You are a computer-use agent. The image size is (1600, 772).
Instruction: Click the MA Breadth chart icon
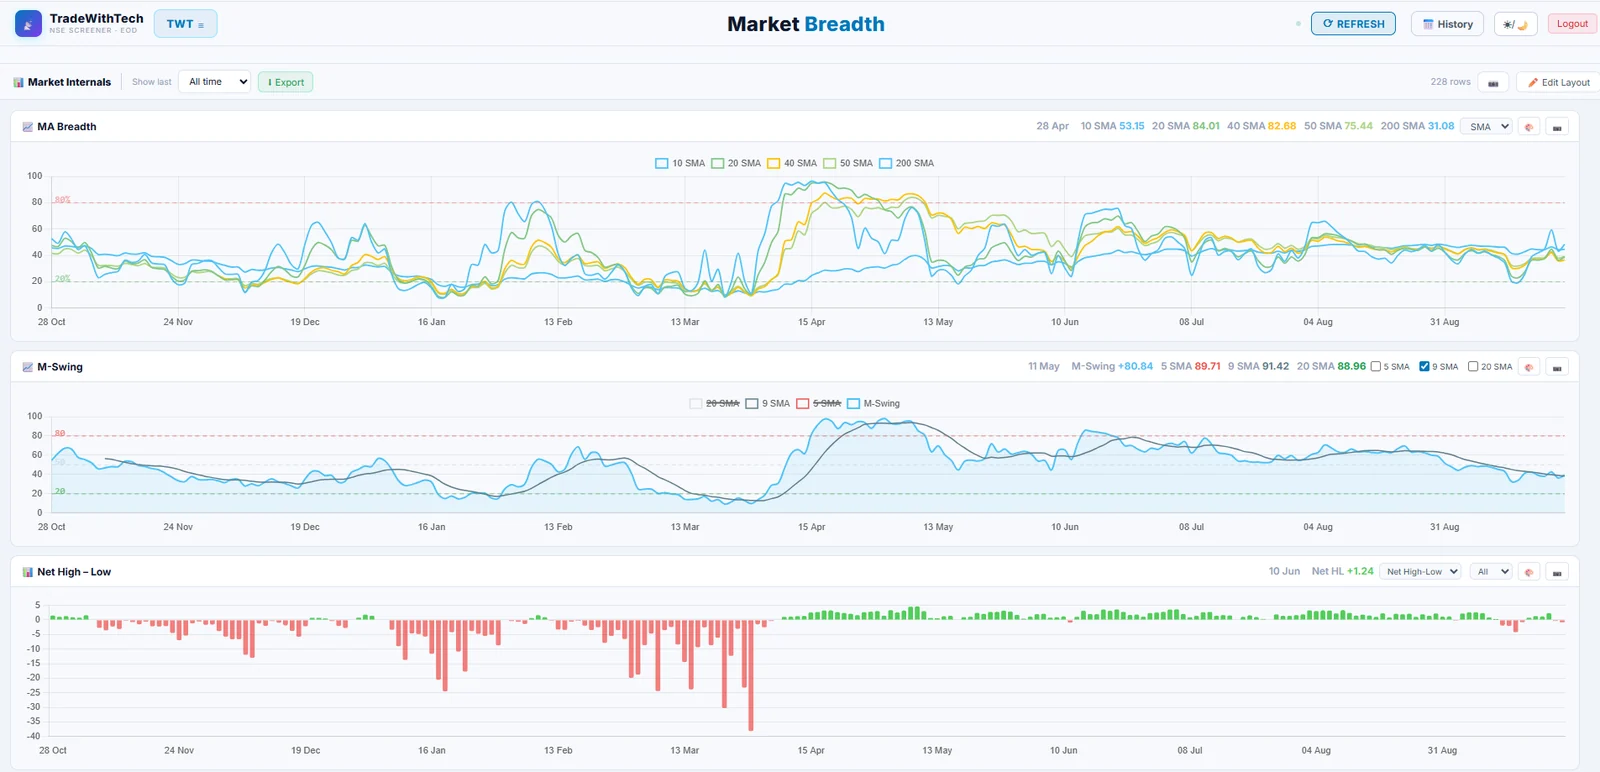point(28,127)
